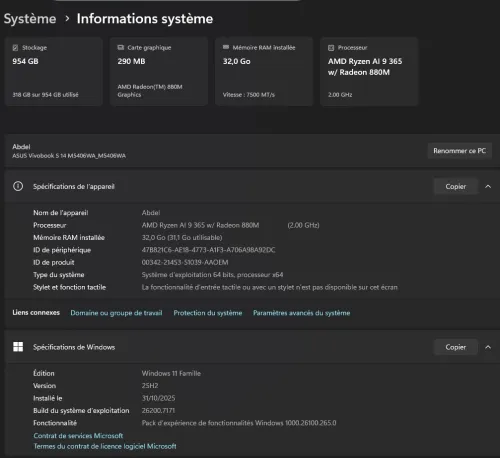Viewport: 500px width, 458px height.
Task: Click the processor icon beside Processeur
Action: click(331, 48)
